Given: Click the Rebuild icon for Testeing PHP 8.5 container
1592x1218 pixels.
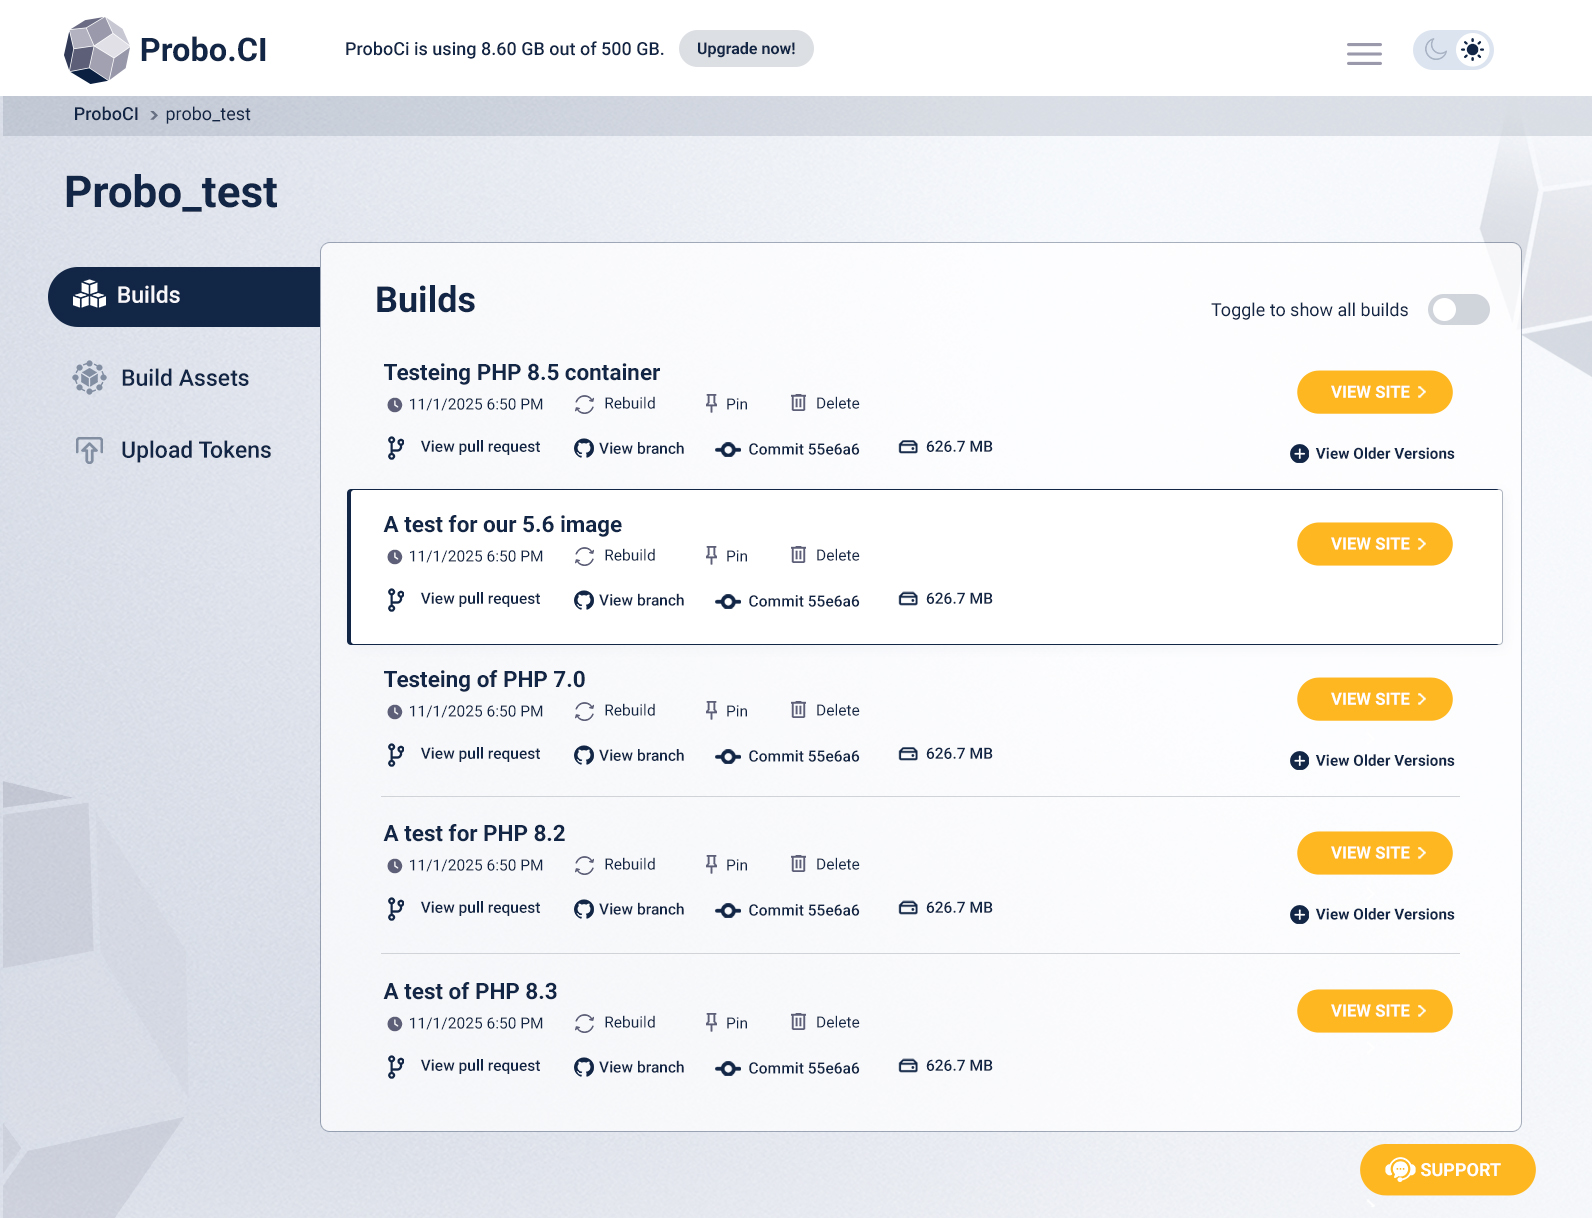Looking at the screenshot, I should 585,404.
